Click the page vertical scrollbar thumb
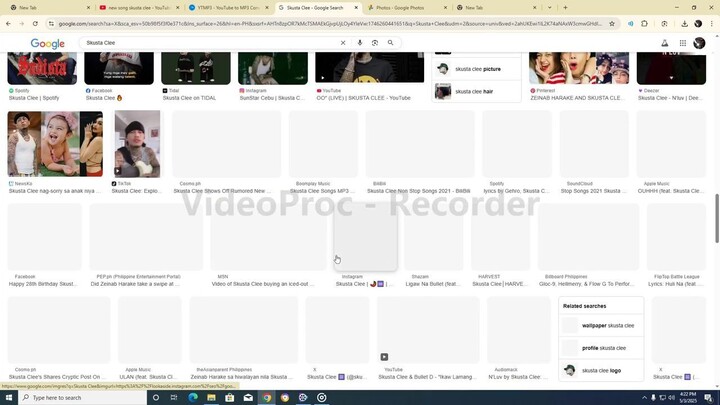 717,218
